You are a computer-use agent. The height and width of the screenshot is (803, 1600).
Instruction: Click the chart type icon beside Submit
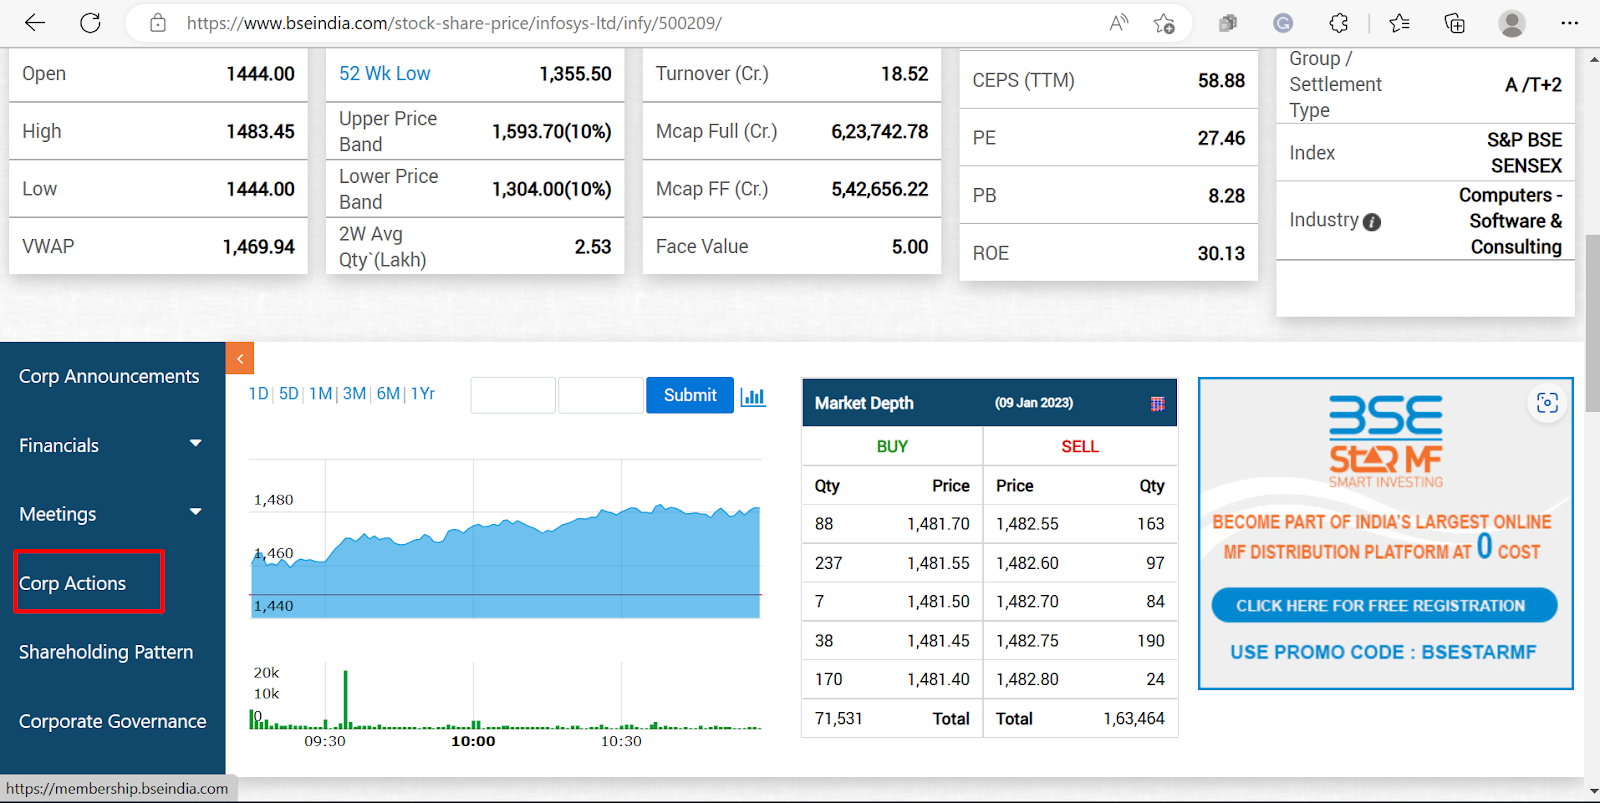(753, 396)
